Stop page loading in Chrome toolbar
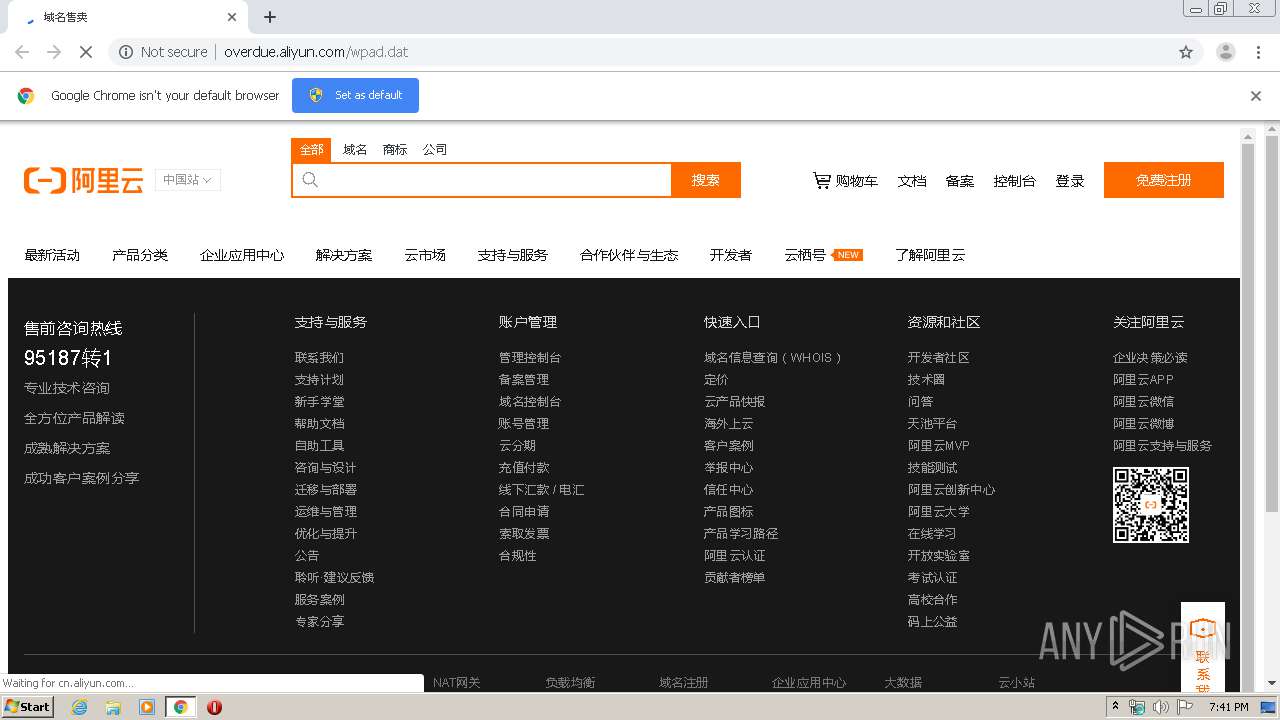The width and height of the screenshot is (1280, 720). 86,52
